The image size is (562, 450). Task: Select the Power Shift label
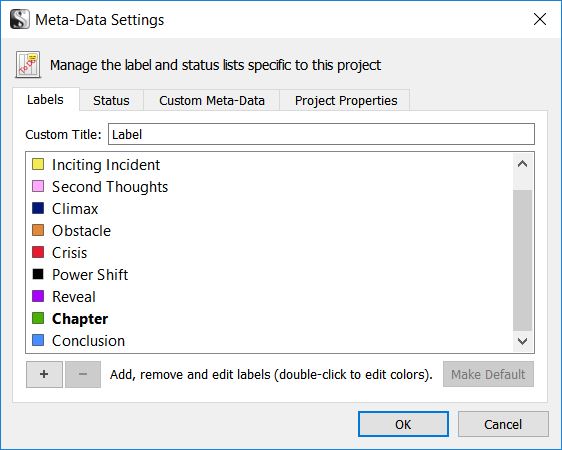90,275
